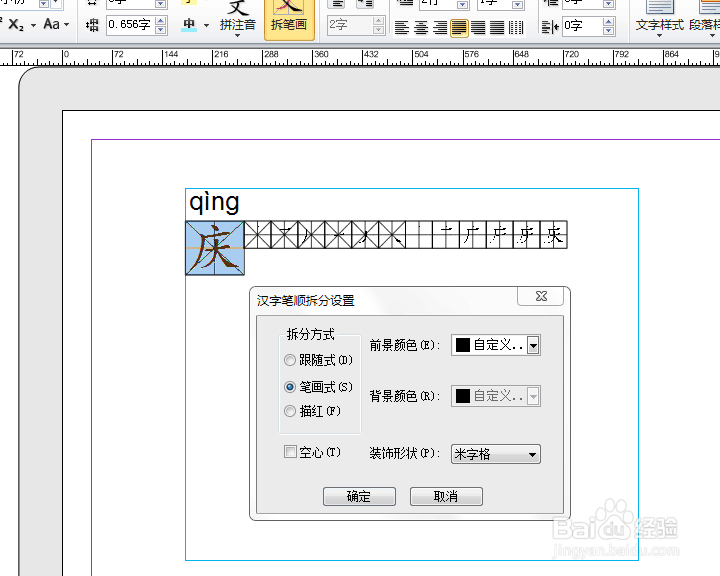Click the 取消 Cancel button

(x=446, y=497)
